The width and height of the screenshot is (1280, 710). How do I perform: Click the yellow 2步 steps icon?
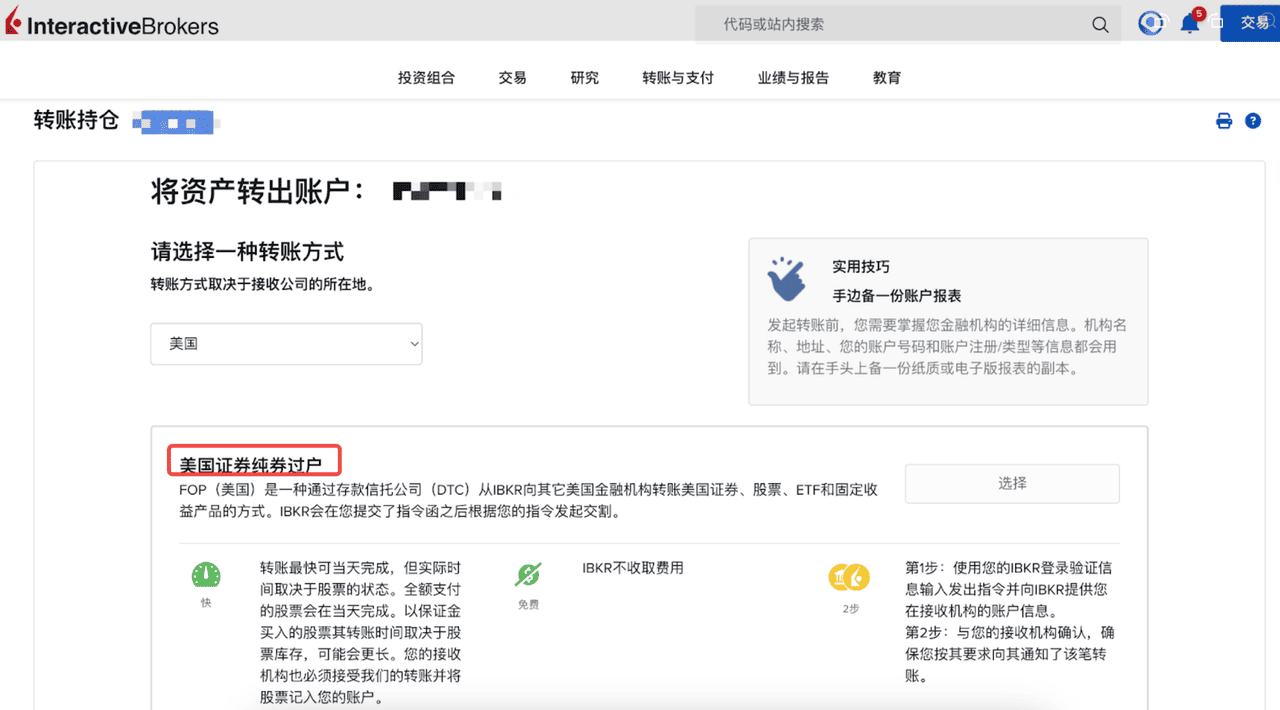click(x=849, y=577)
